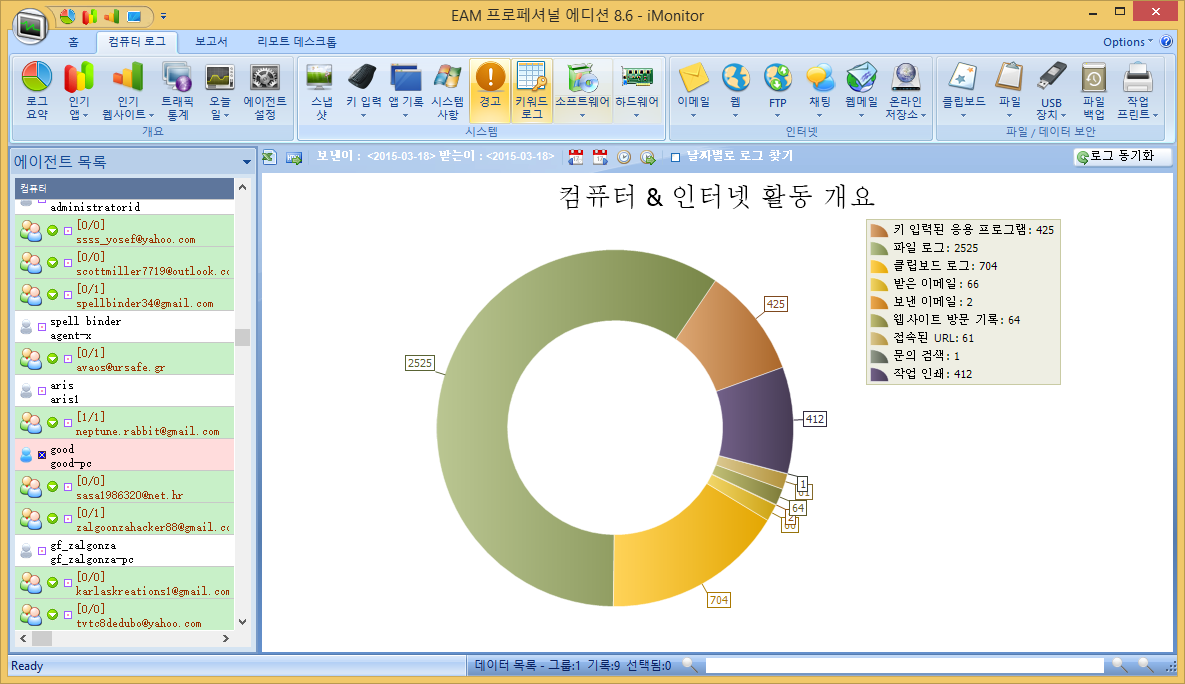Image resolution: width=1185 pixels, height=684 pixels.
Task: Open the 오늘일 view
Action: (x=220, y=91)
